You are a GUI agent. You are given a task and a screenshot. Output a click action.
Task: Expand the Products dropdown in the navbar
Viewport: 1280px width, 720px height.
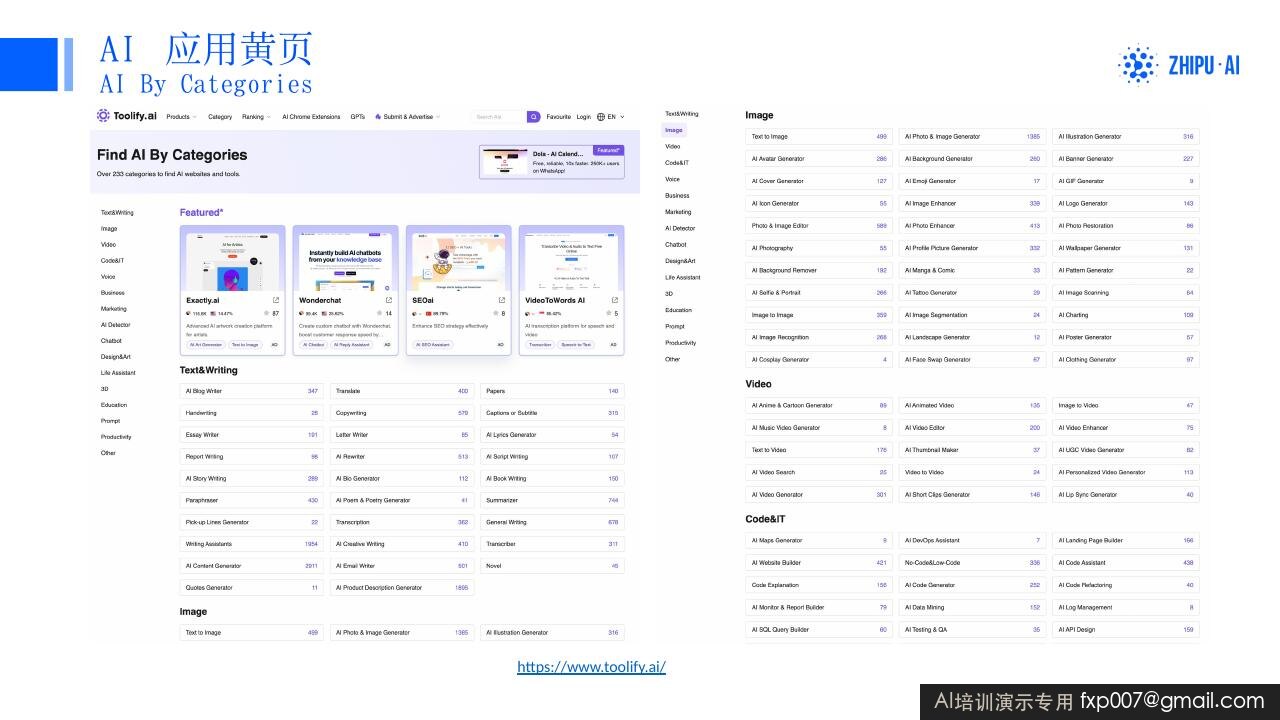tap(181, 117)
